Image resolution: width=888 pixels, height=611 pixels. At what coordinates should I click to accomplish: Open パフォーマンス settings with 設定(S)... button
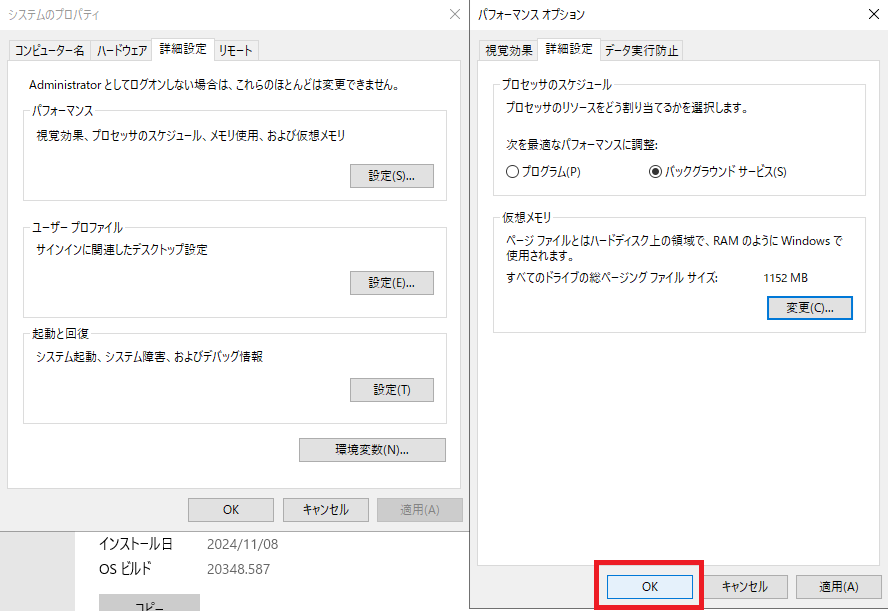pyautogui.click(x=391, y=176)
